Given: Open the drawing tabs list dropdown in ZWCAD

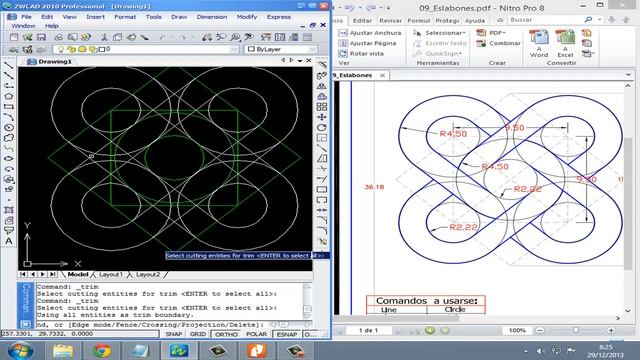Looking at the screenshot, I should click(x=300, y=60).
